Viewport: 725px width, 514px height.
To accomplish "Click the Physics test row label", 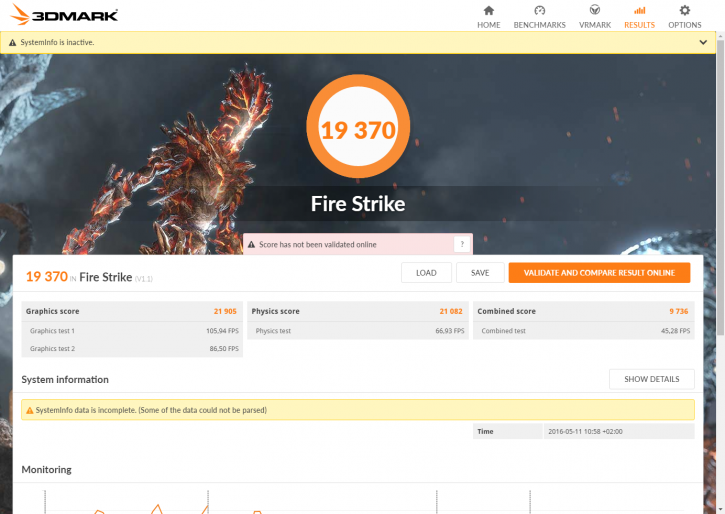I will coord(273,330).
